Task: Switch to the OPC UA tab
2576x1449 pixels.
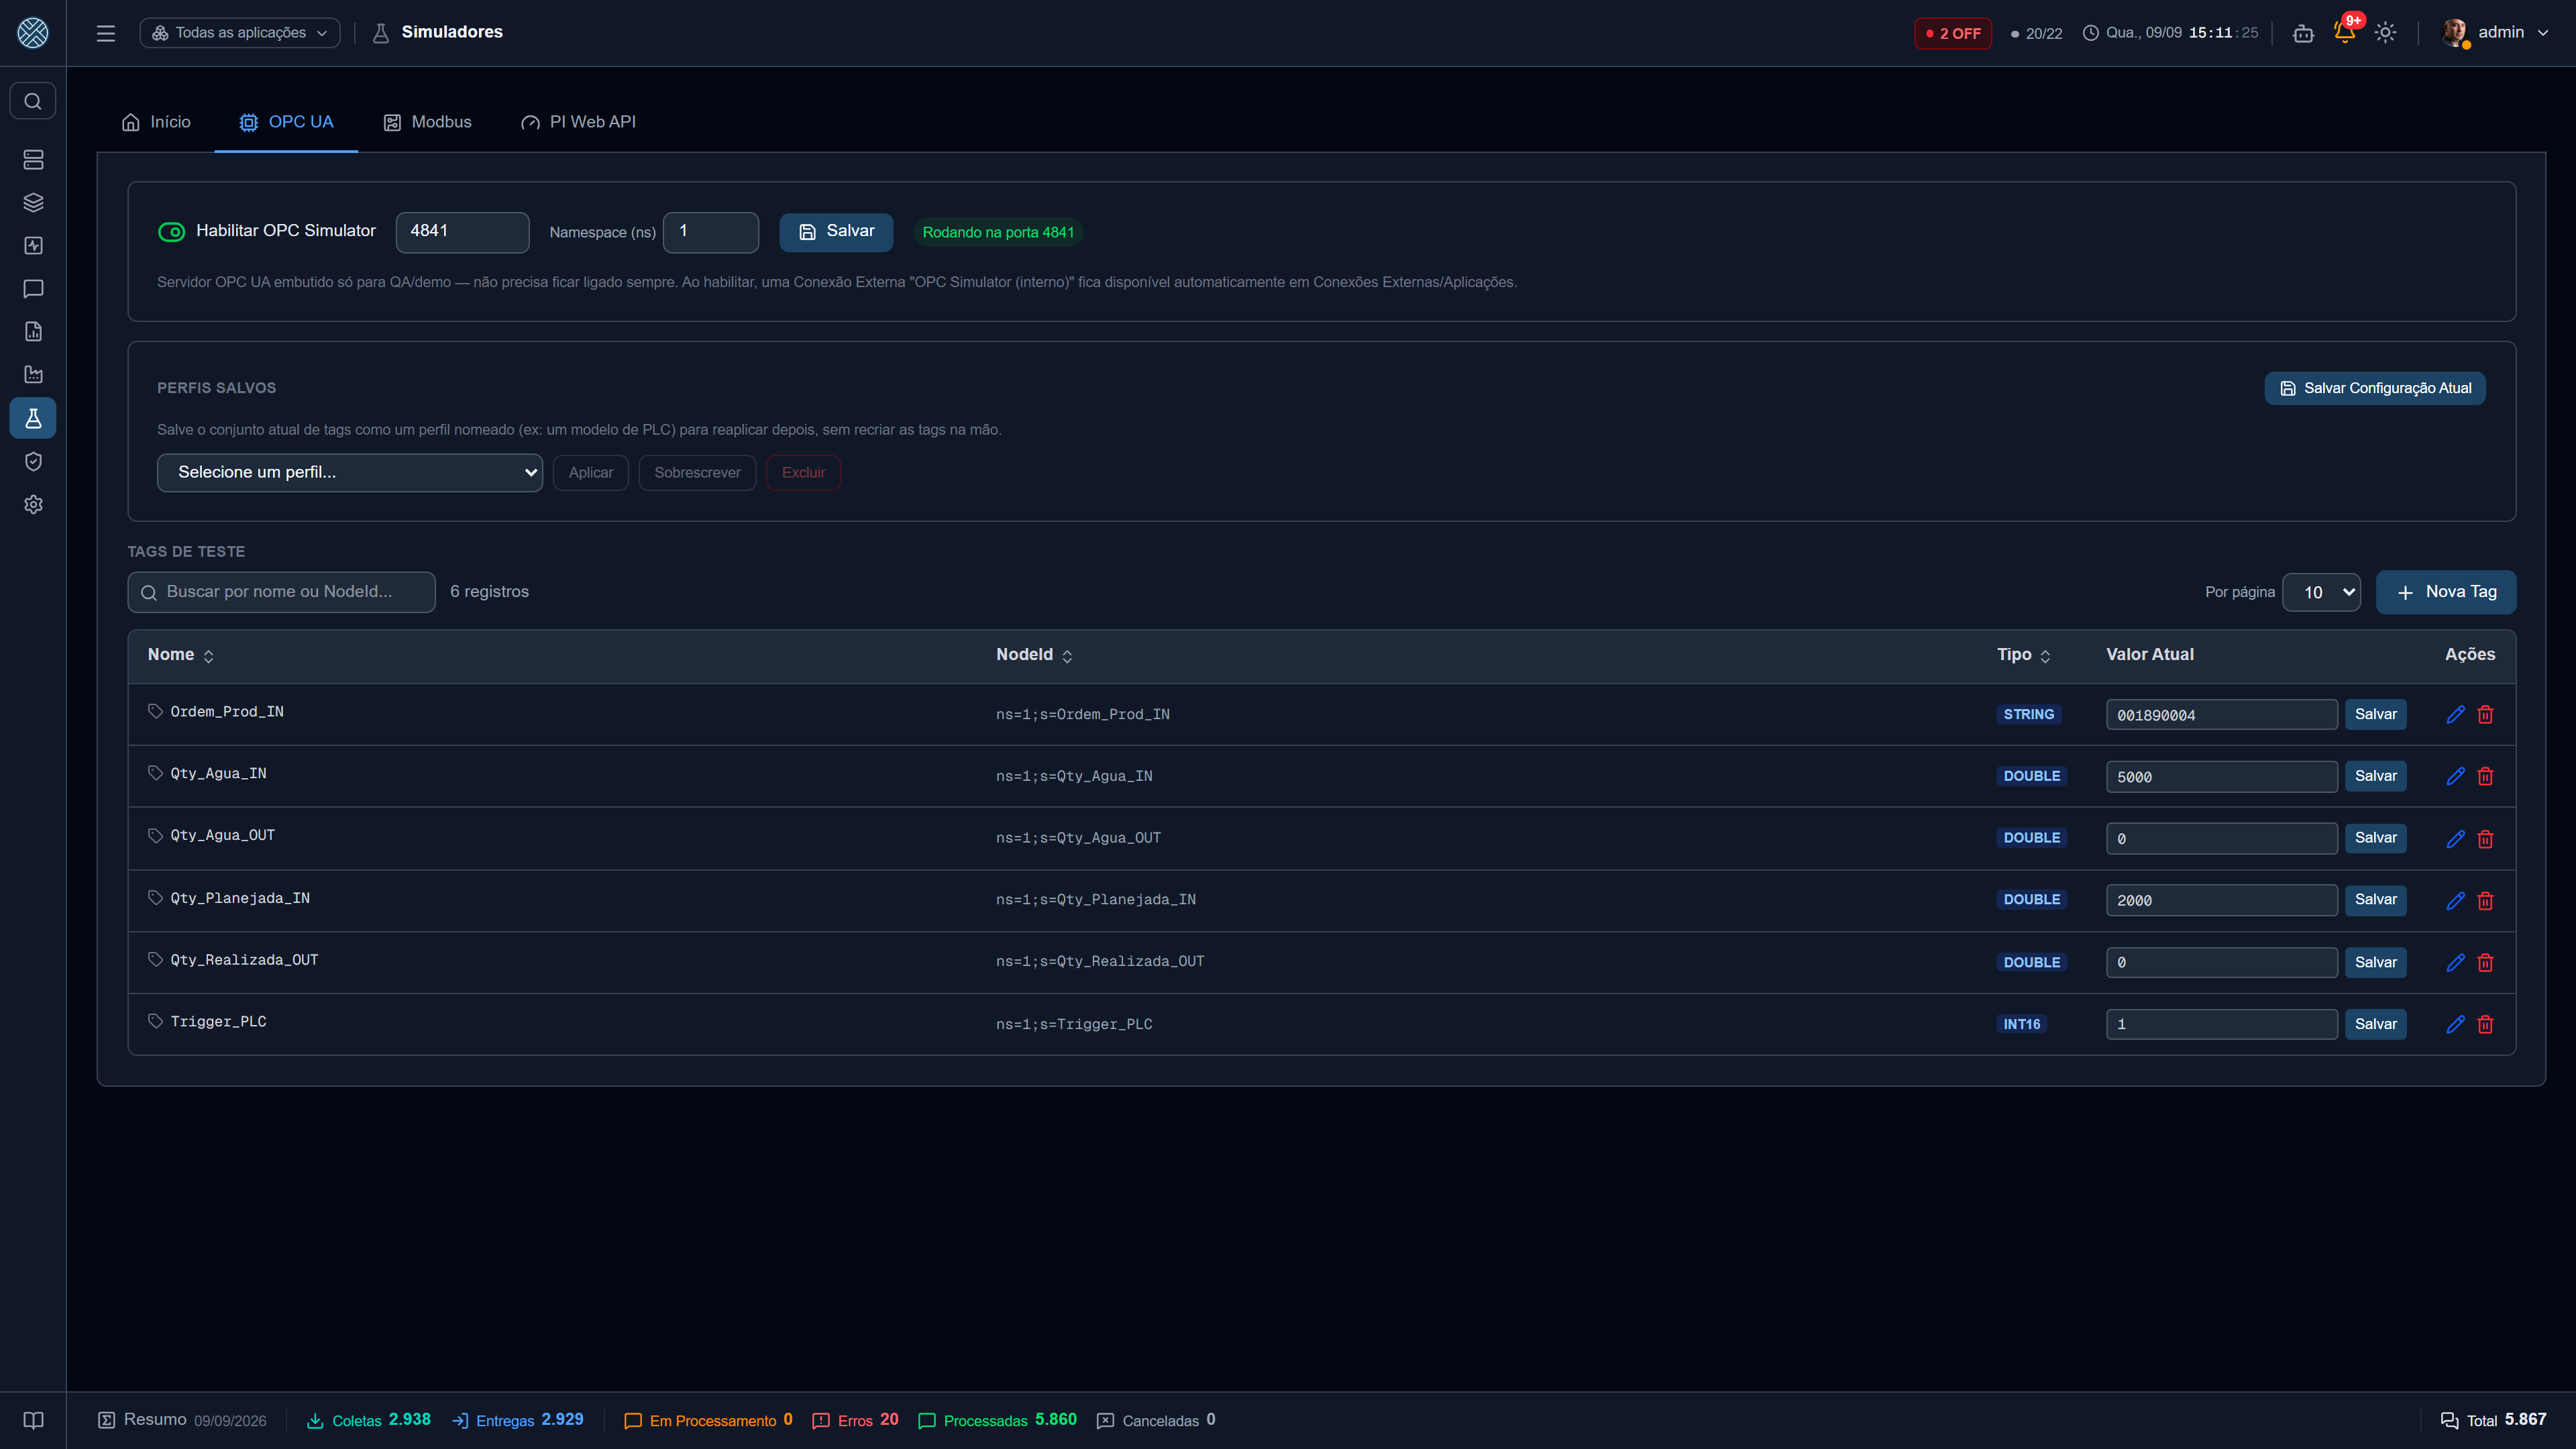Action: (x=286, y=122)
